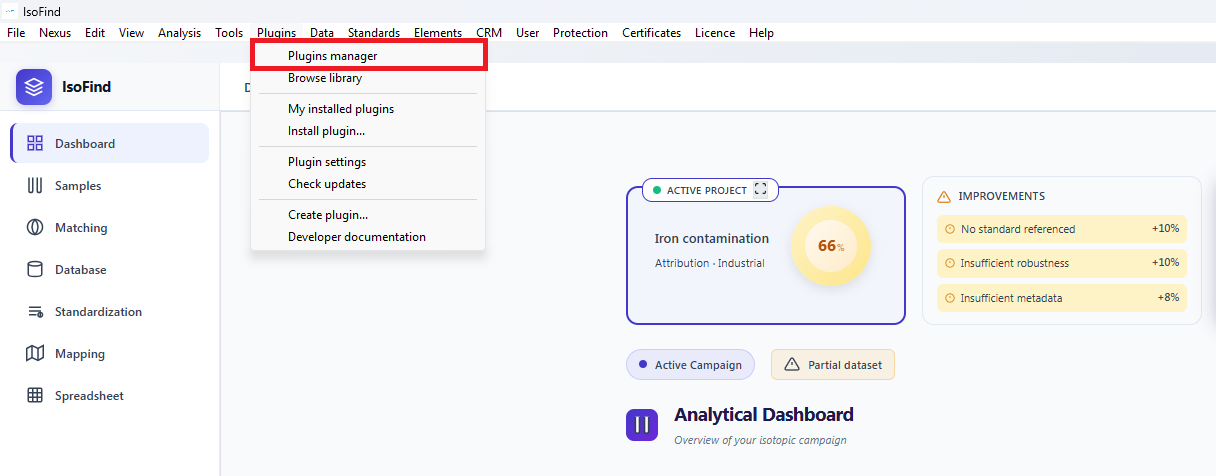Image resolution: width=1216 pixels, height=476 pixels.
Task: Click the Analytical Dashboard heading
Action: [x=764, y=415]
